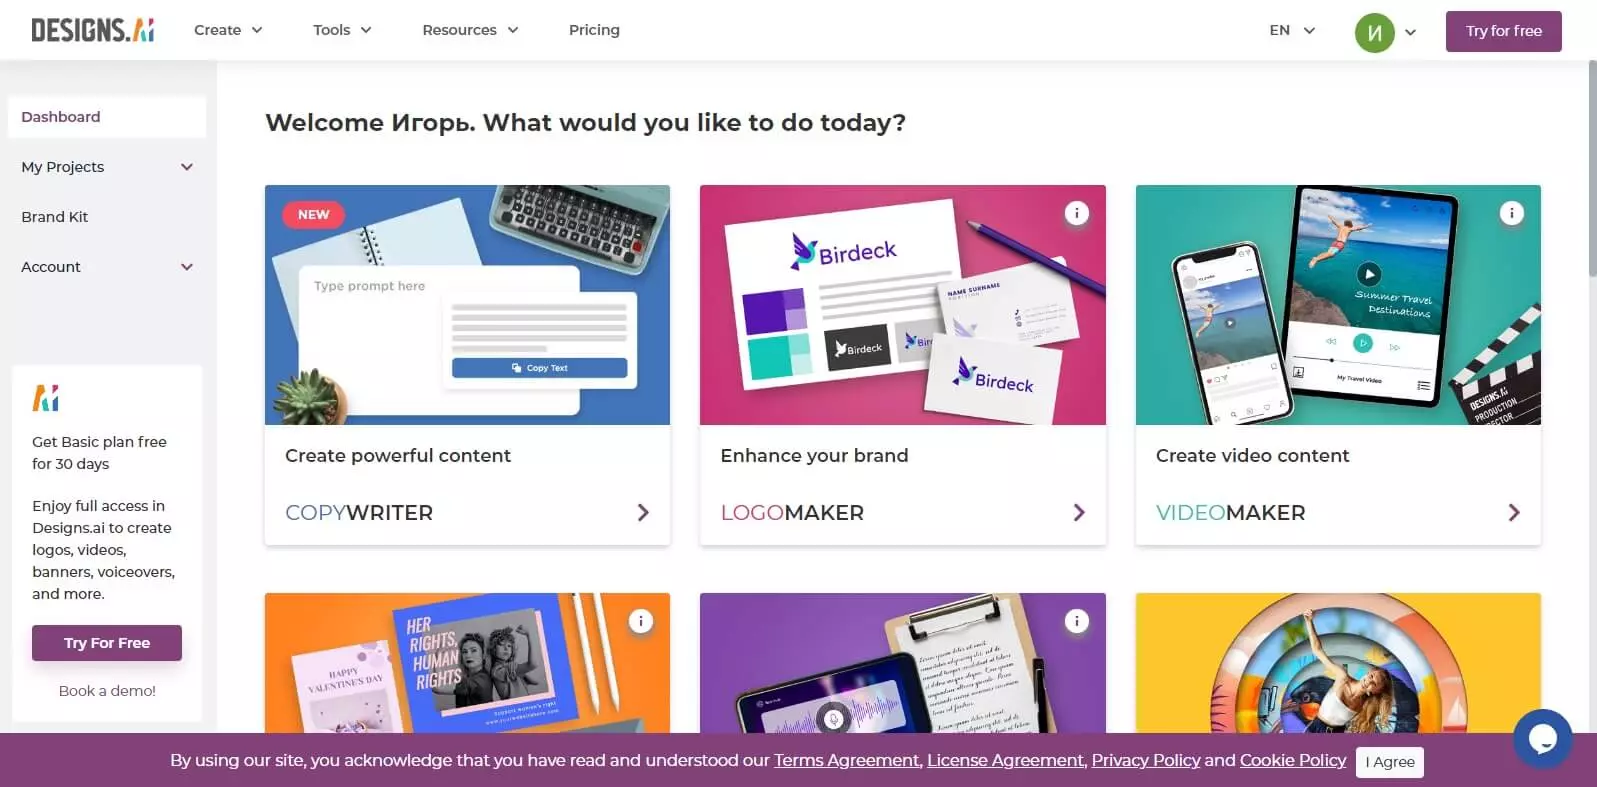Open the chat support bubble icon

tap(1542, 739)
